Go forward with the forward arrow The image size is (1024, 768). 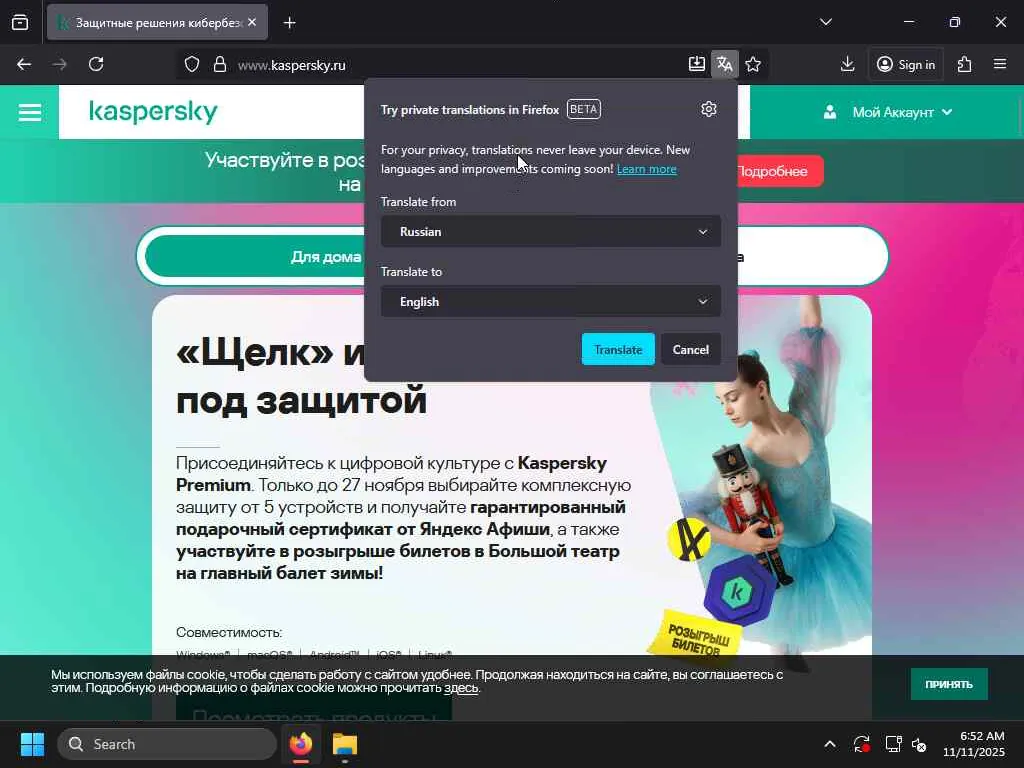tap(59, 64)
